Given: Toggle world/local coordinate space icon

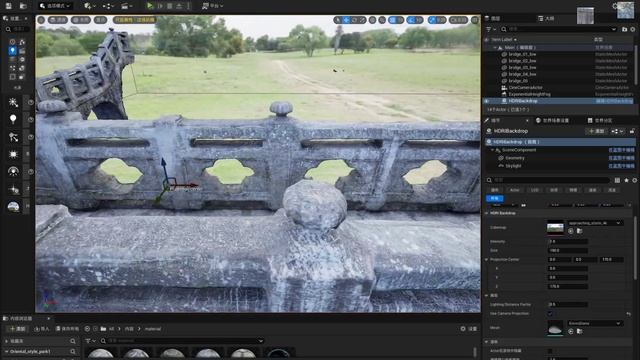Looking at the screenshot, I should [372, 20].
